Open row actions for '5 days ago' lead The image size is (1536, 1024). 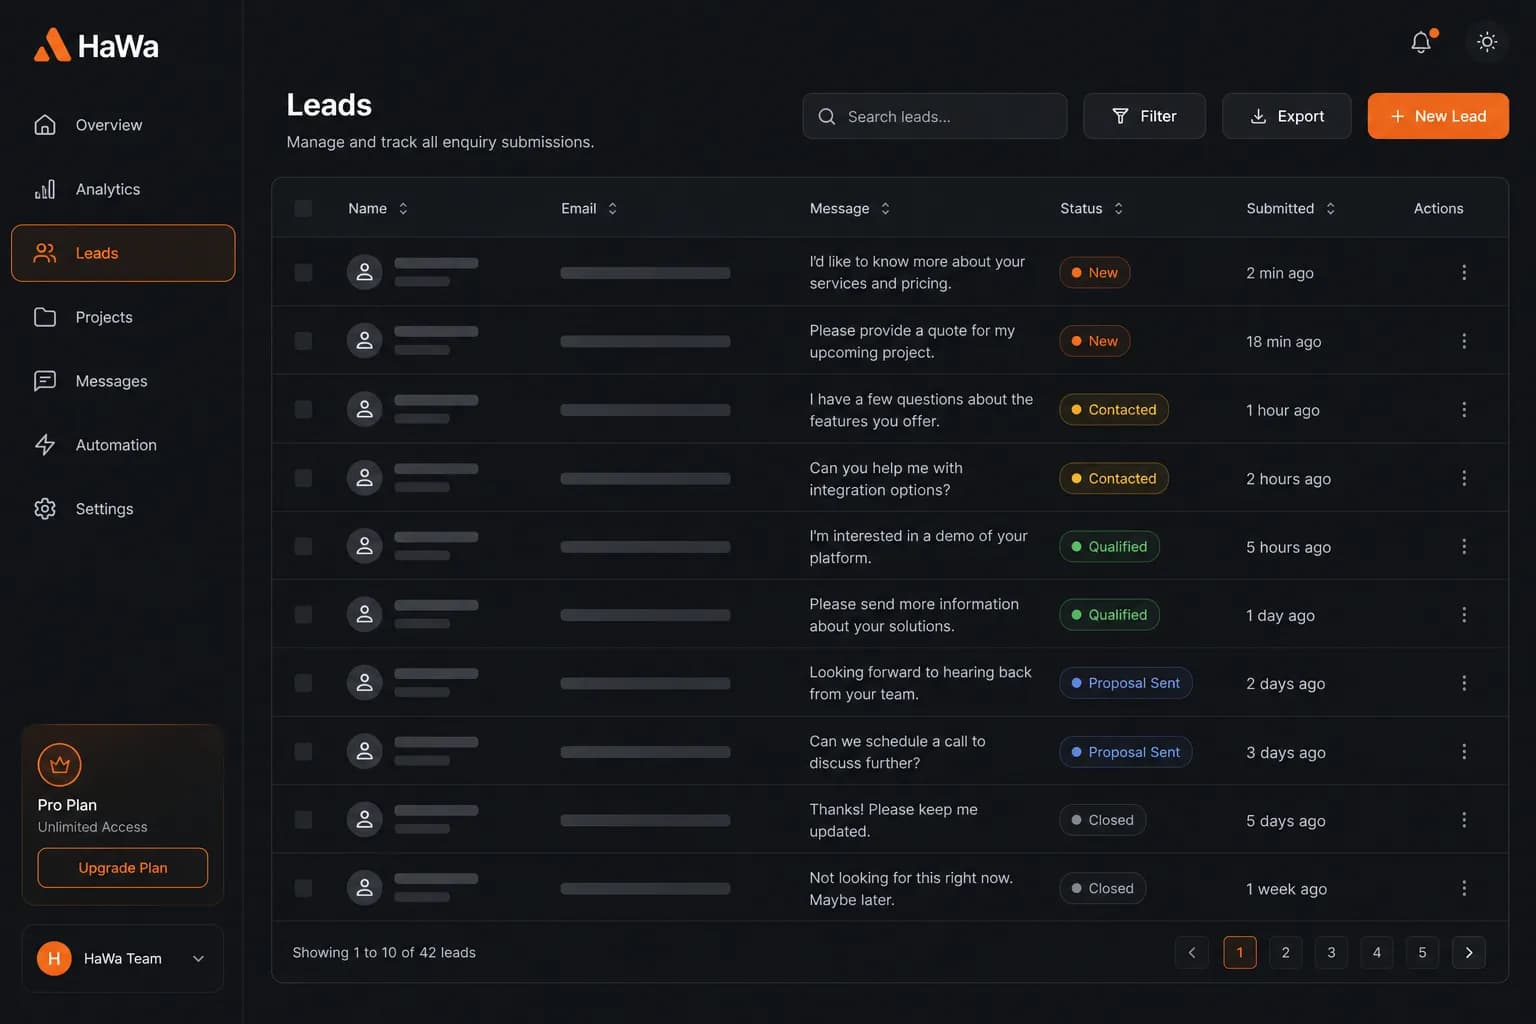point(1464,820)
